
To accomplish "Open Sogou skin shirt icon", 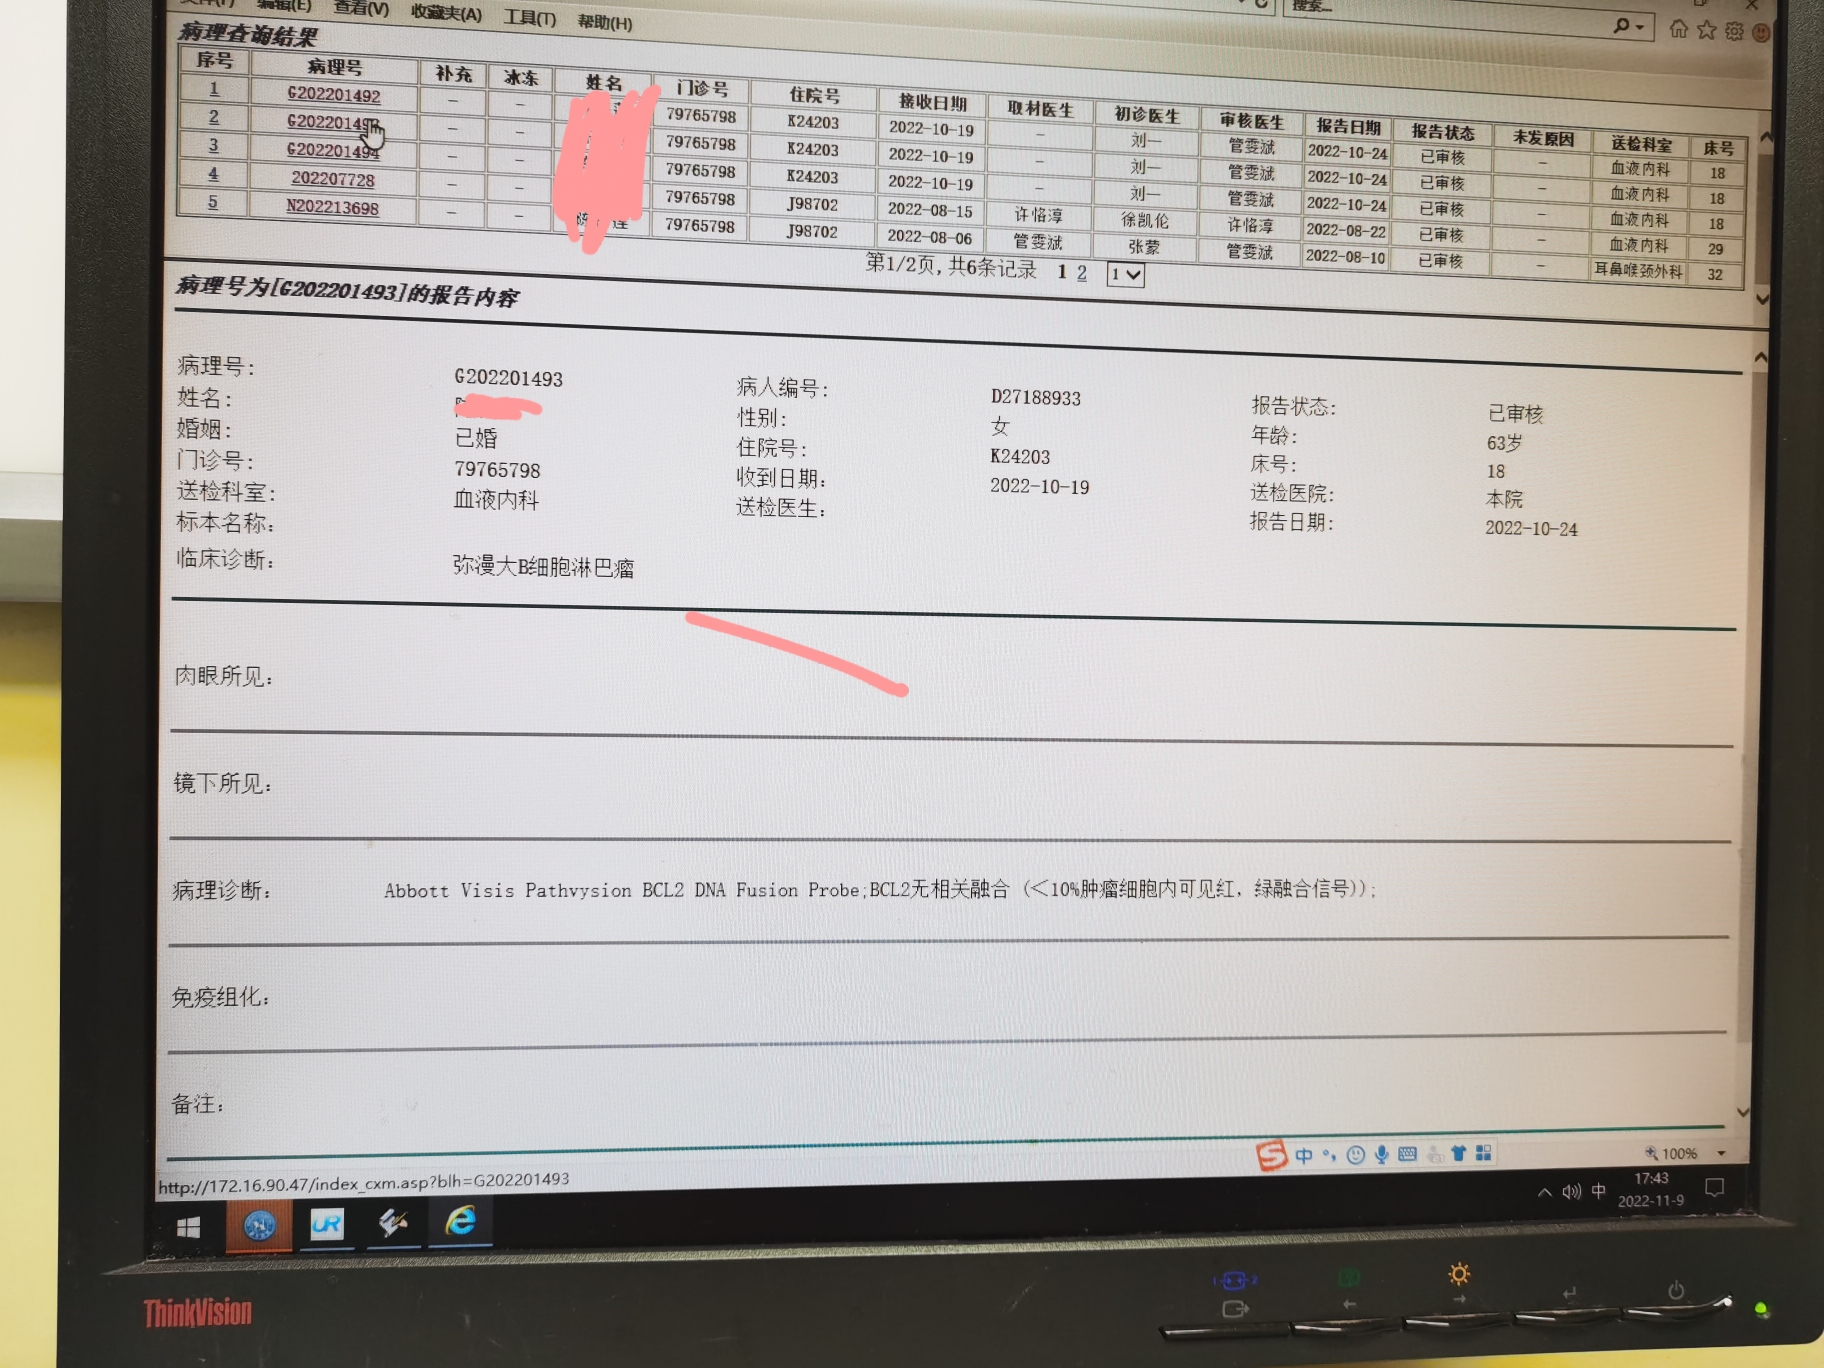I will pyautogui.click(x=1458, y=1153).
